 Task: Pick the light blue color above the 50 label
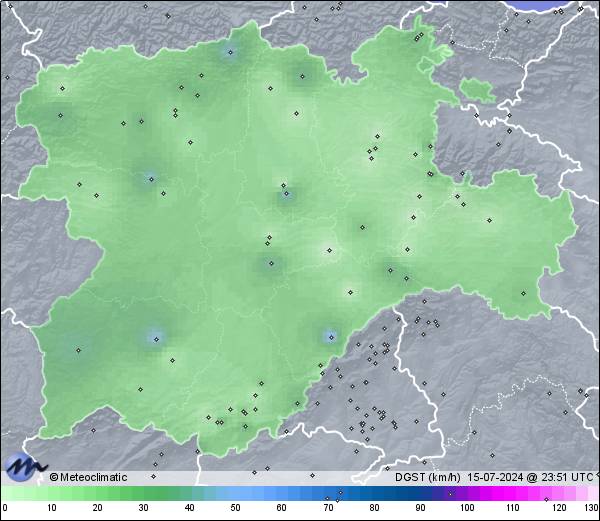(x=235, y=493)
